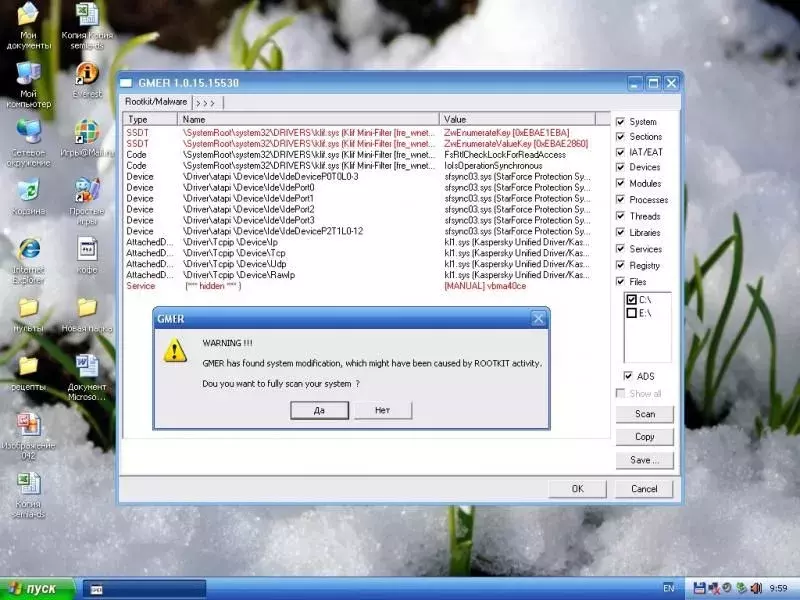Click the floppy disk tray icon
This screenshot has height=600, width=800.
point(699,588)
